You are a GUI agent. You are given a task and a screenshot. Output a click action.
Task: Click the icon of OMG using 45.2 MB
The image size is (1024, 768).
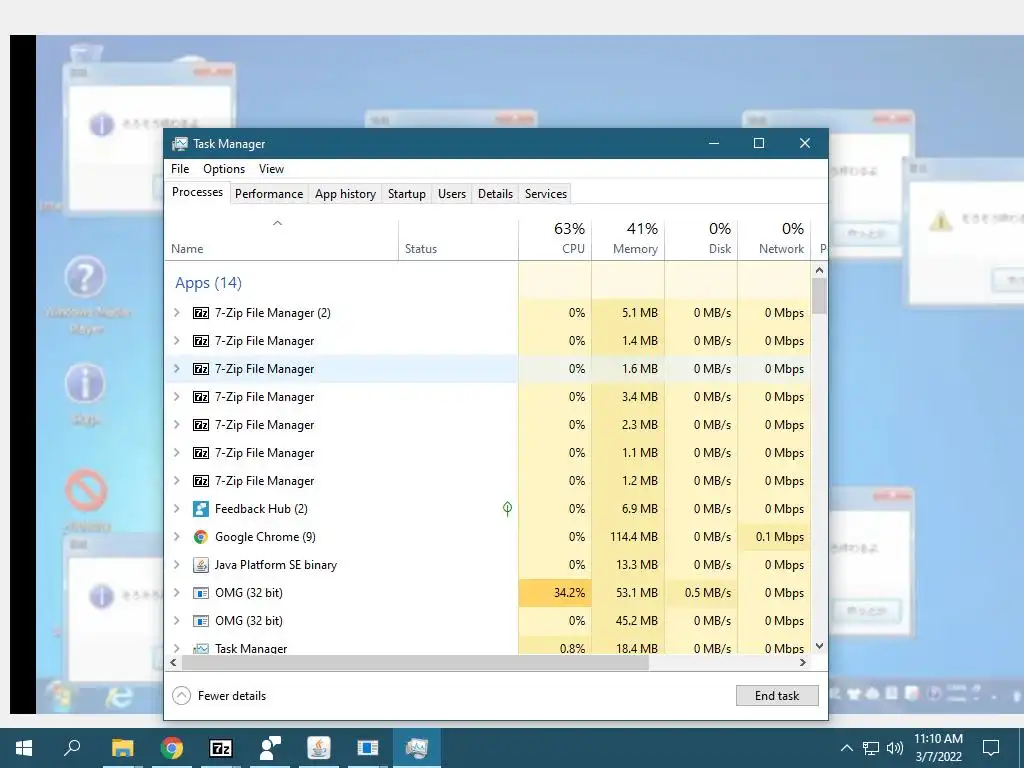(x=200, y=621)
